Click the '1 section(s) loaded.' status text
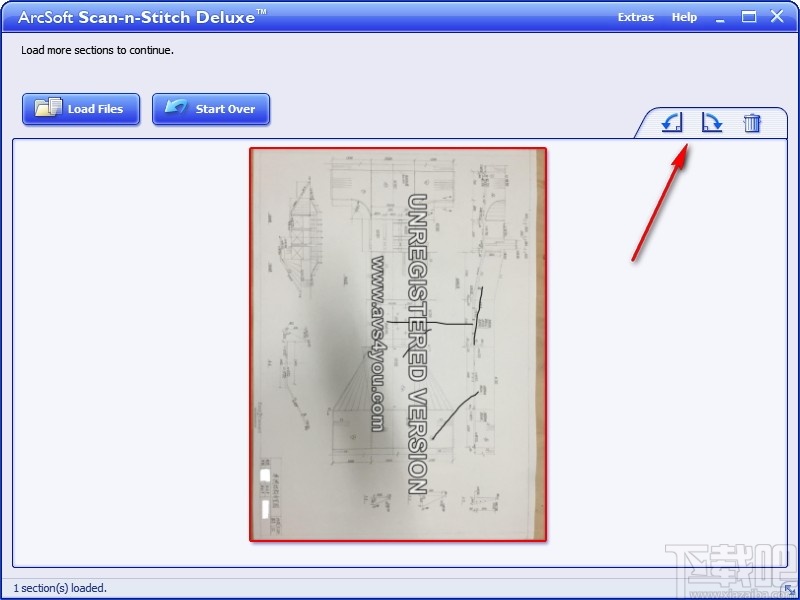The height and width of the screenshot is (600, 800). [x=60, y=588]
